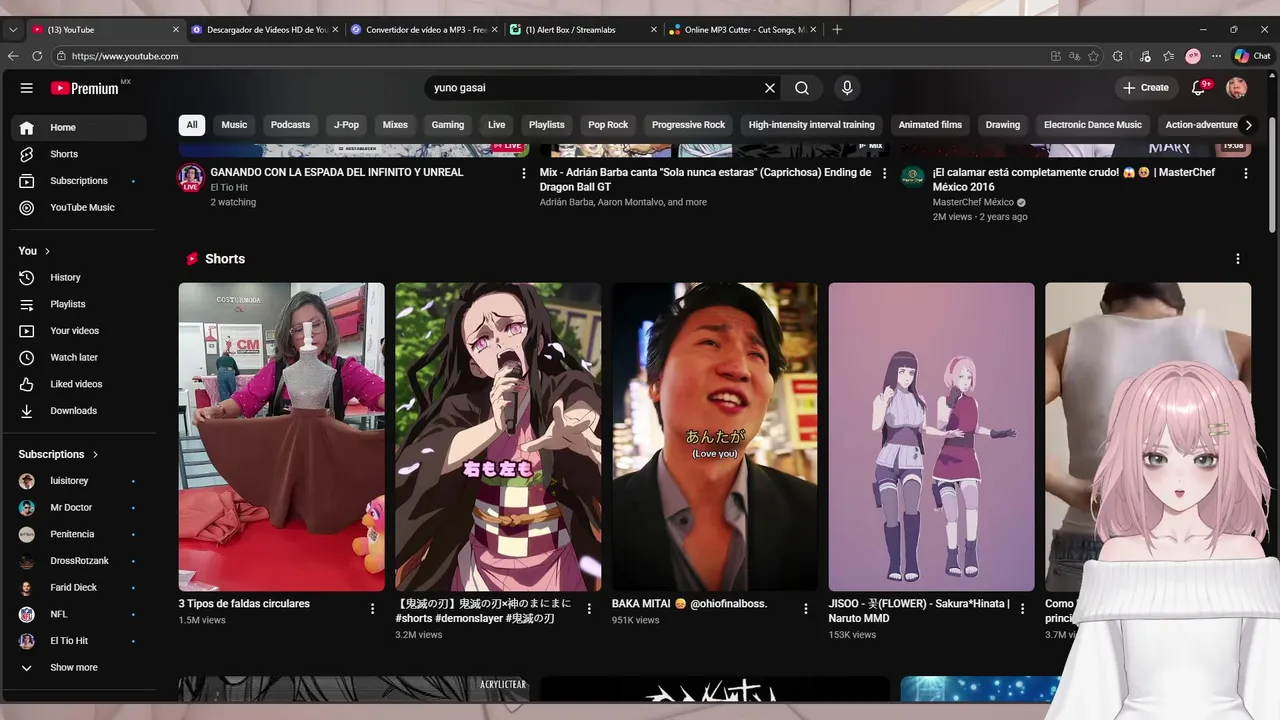Play the Sakura Hinata Naruto MMD short
Image resolution: width=1280 pixels, height=720 pixels.
pos(932,437)
